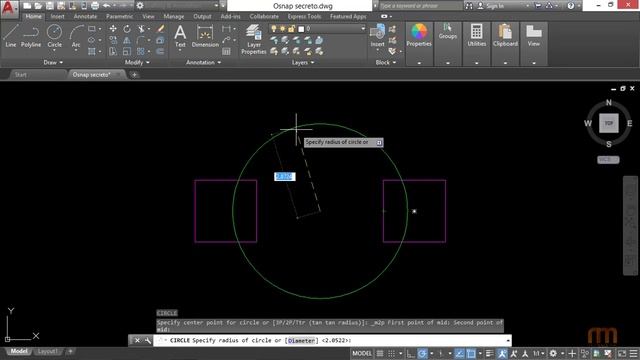Viewport: 640px width, 360px height.
Task: Activate the Rotate tool in Modify
Action: click(x=127, y=29)
